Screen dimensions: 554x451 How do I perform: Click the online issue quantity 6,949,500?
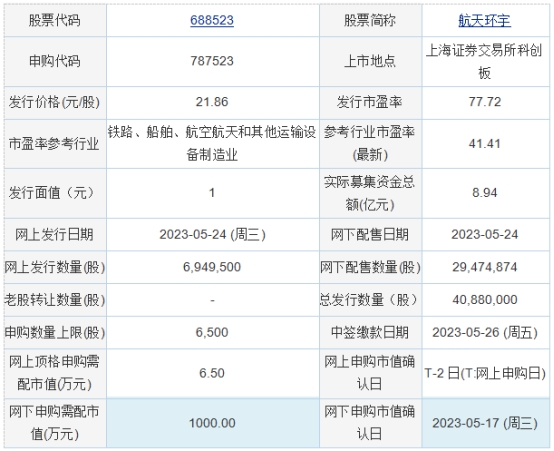click(x=212, y=267)
